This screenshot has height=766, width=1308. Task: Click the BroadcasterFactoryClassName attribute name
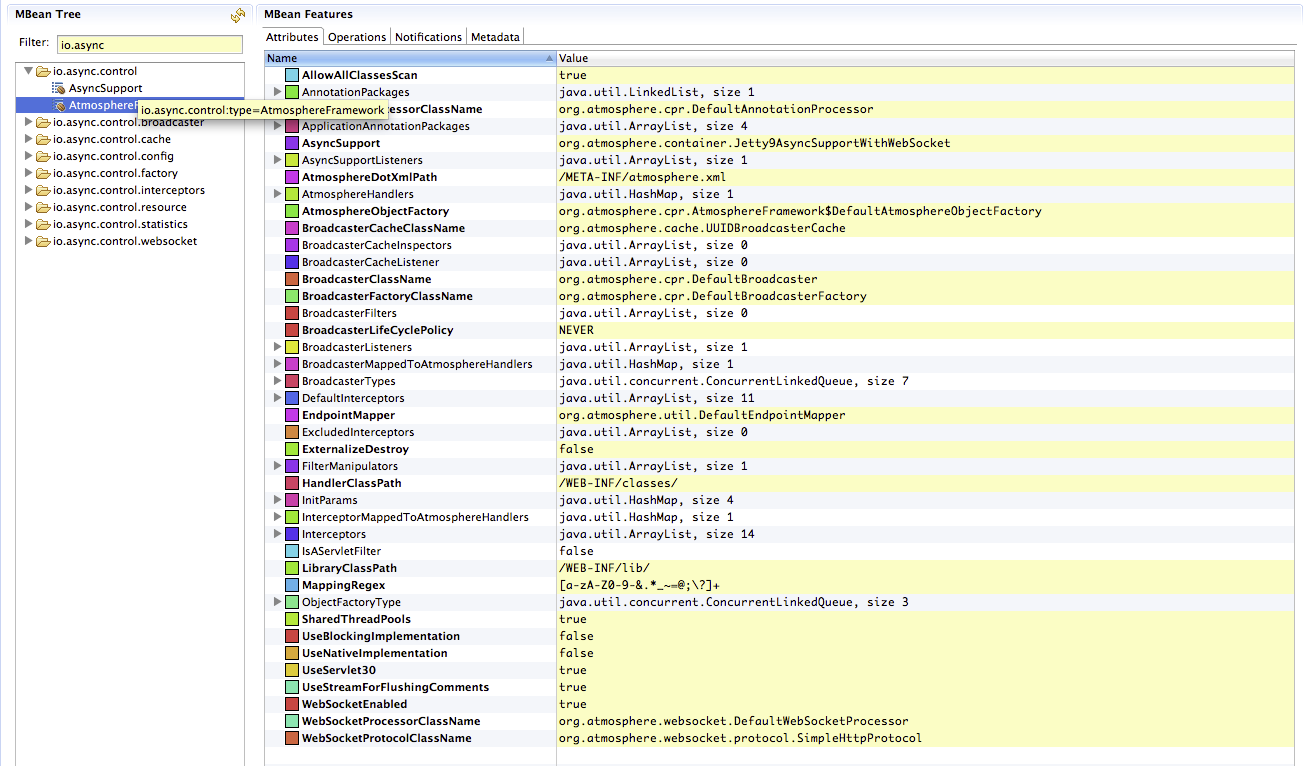click(387, 296)
